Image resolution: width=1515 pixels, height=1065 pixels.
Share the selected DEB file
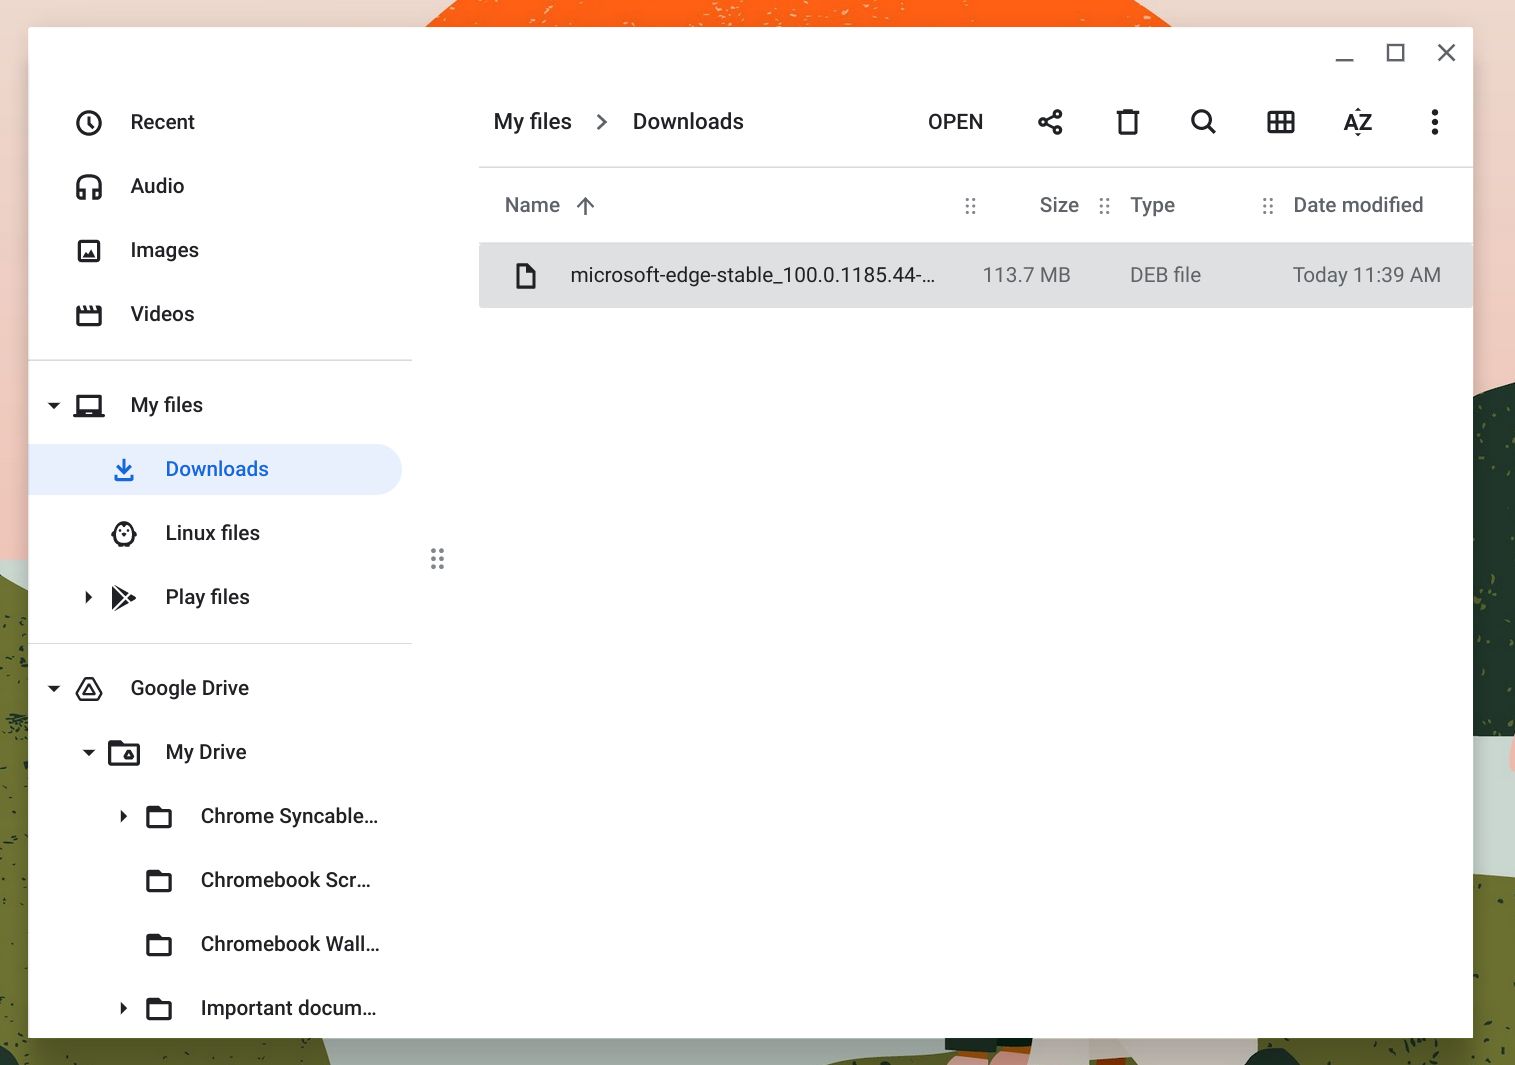tap(1050, 121)
